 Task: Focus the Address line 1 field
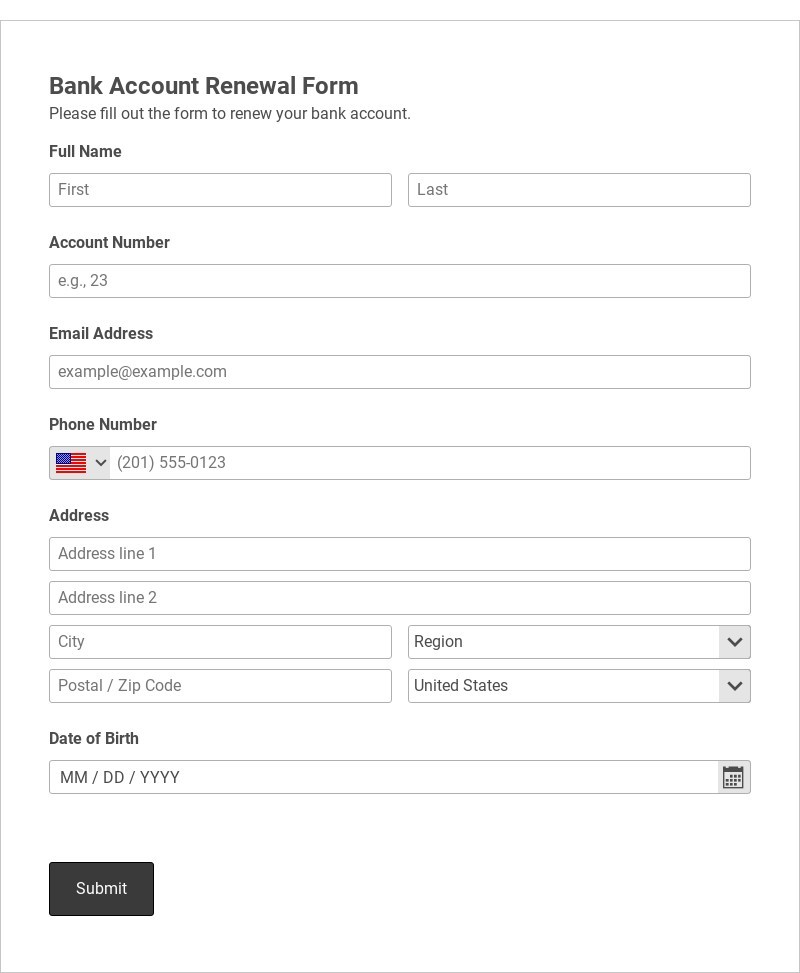[400, 554]
